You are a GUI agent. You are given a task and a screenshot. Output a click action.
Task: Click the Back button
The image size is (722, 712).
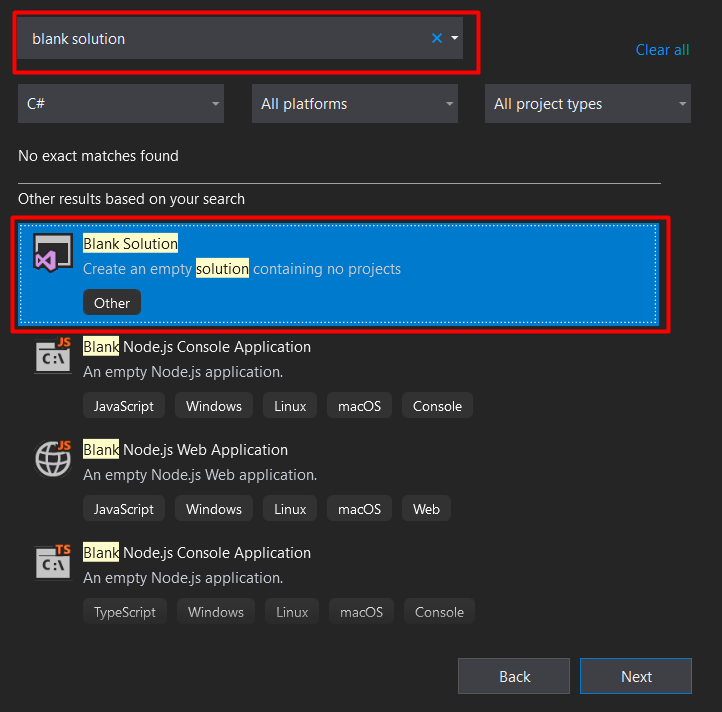[514, 676]
